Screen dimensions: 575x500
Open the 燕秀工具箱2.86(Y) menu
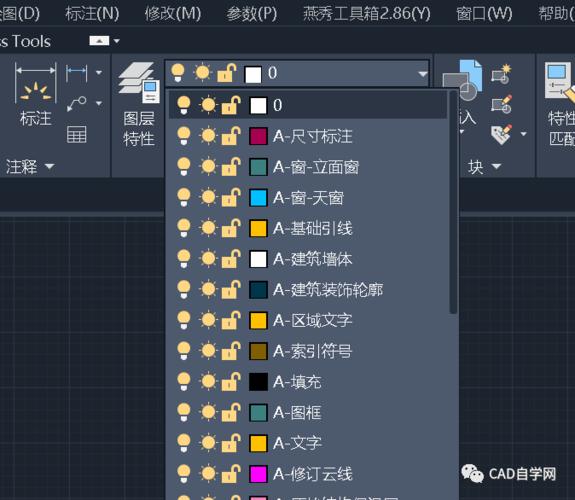click(366, 14)
